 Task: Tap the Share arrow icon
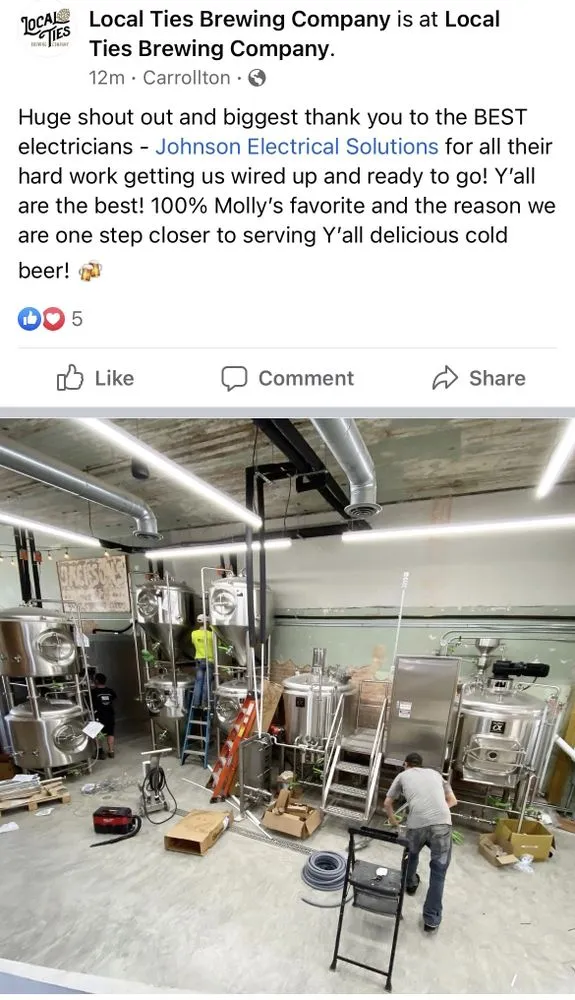pyautogui.click(x=445, y=378)
